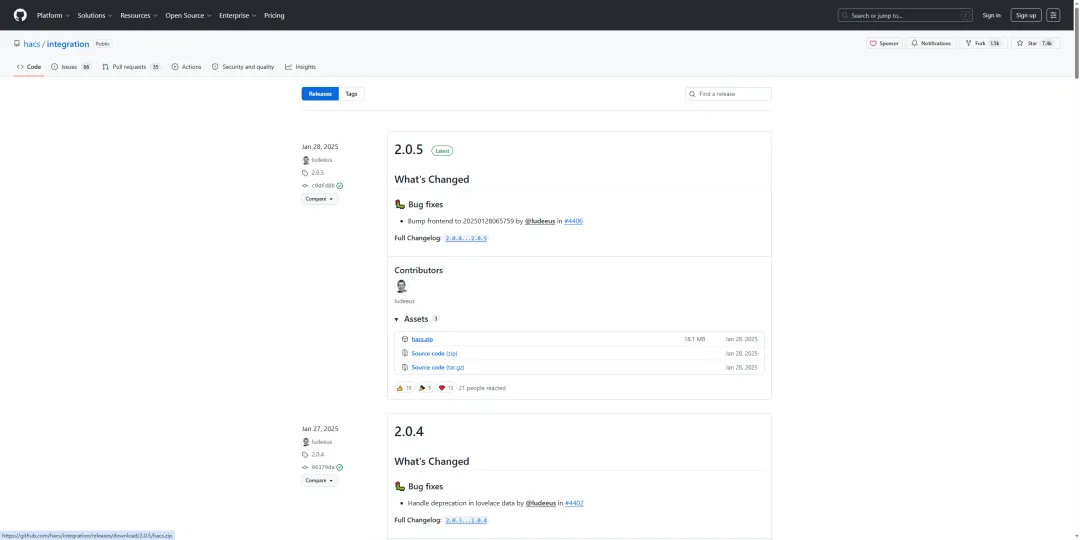Open pull request #4406
Image resolution: width=1080 pixels, height=540 pixels.
574,221
